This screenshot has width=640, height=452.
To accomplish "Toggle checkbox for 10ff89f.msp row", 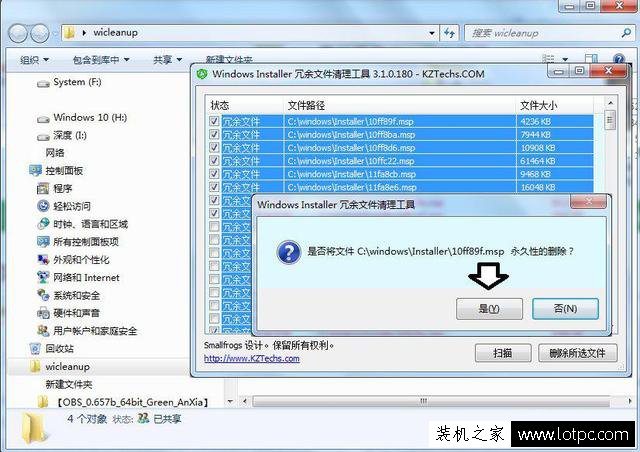I will coord(214,121).
